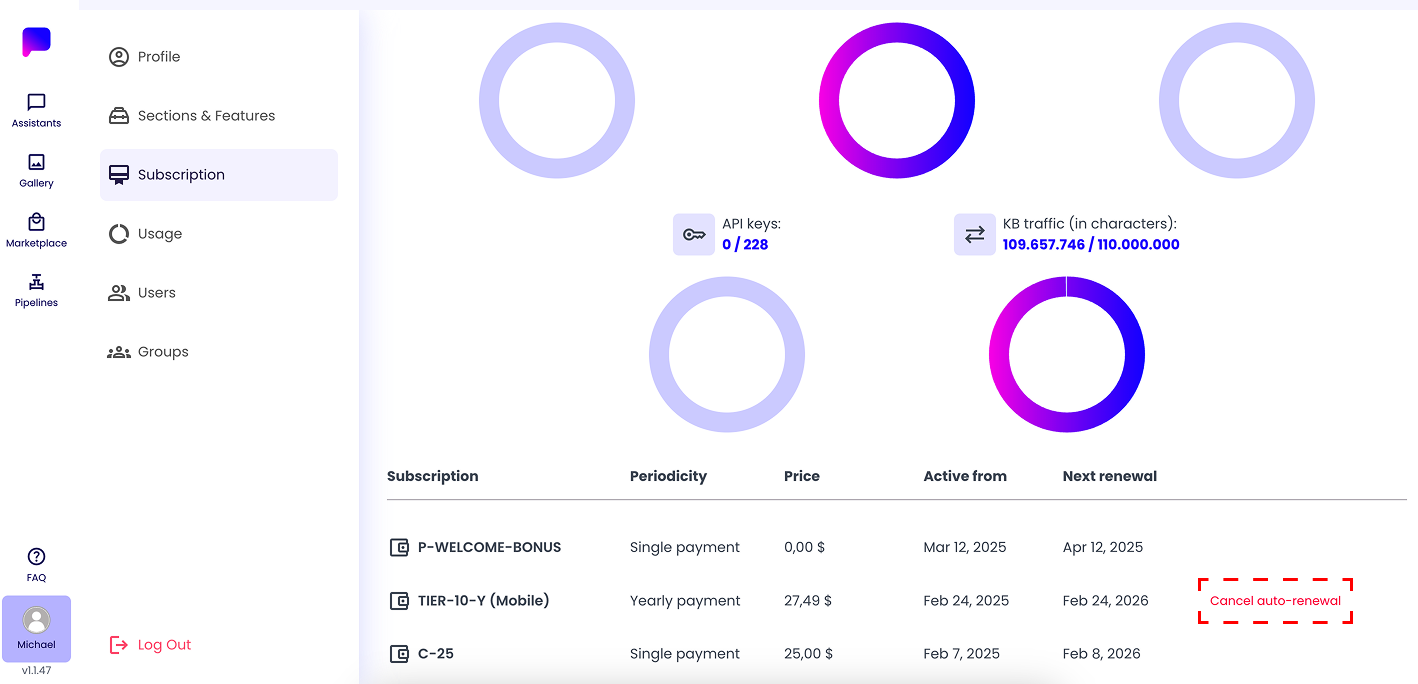The image size is (1418, 684).
Task: Open the Assistants chat icon
Action: (36, 102)
